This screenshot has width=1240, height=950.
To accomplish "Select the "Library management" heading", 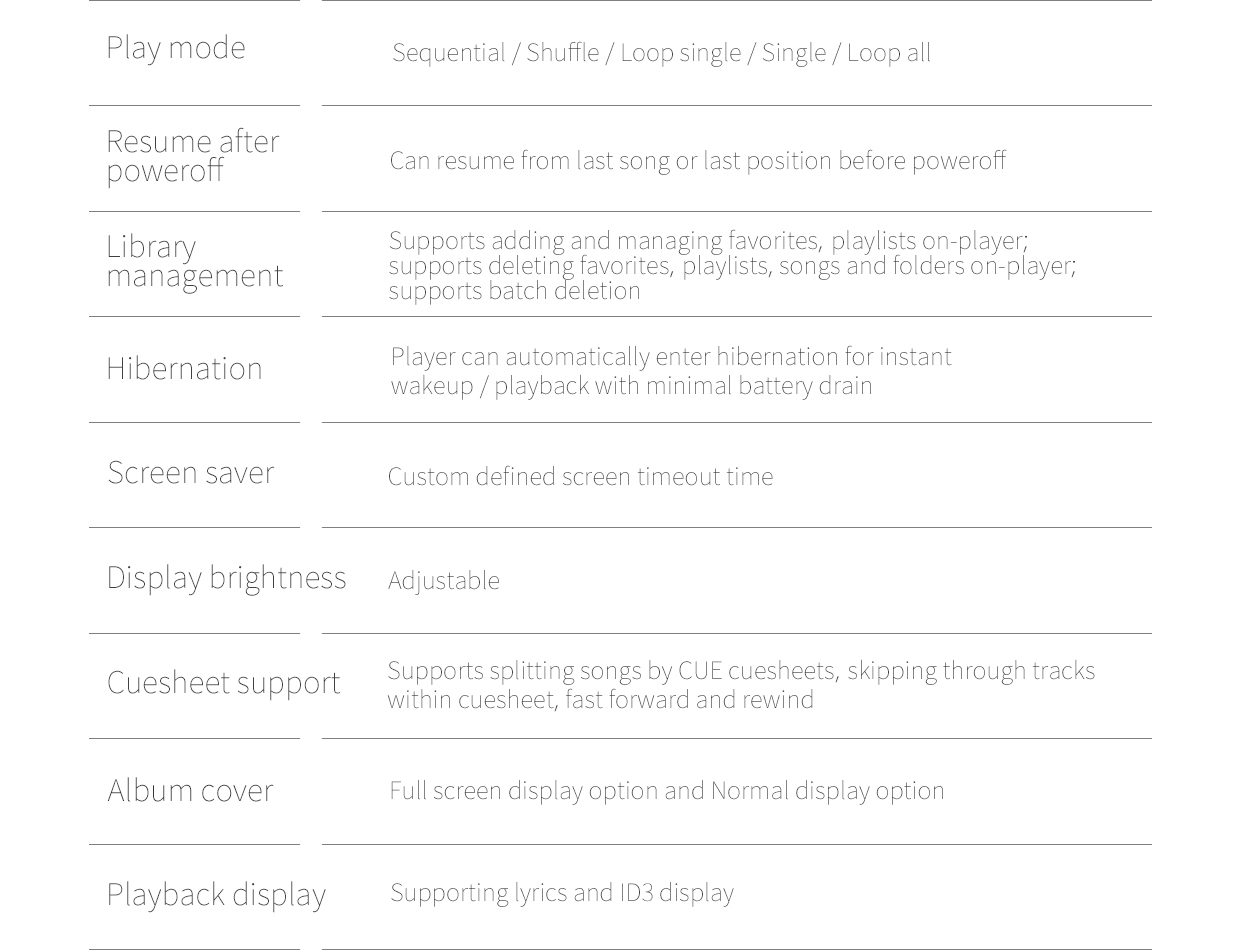I will (x=194, y=260).
